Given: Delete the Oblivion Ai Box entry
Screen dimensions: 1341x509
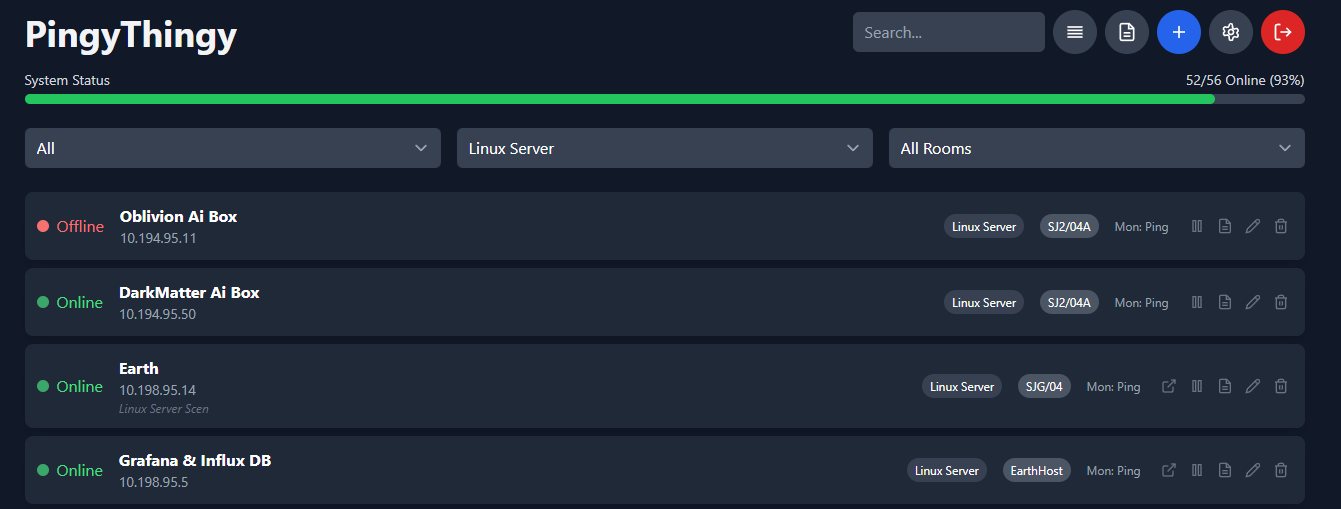Looking at the screenshot, I should 1280,226.
